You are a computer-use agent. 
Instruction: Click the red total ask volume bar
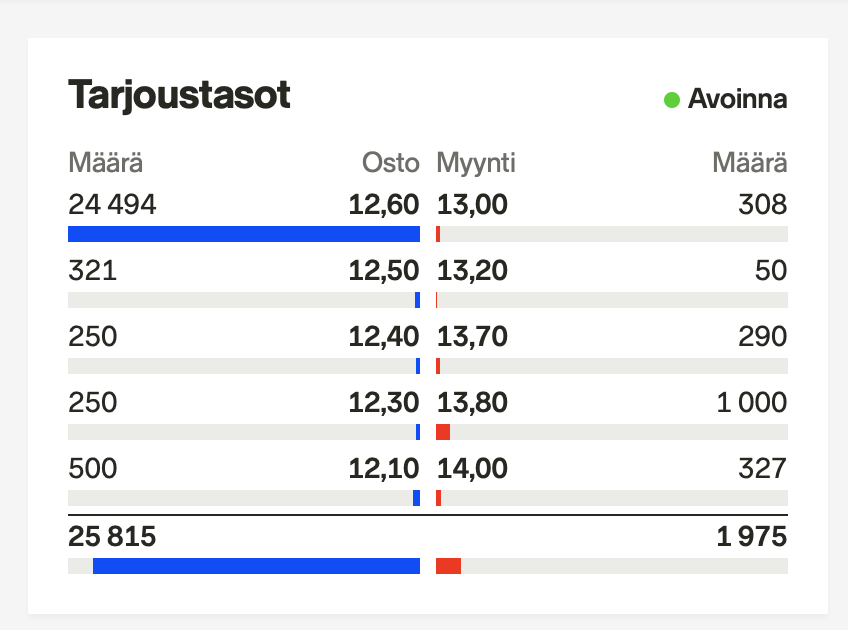coord(448,566)
